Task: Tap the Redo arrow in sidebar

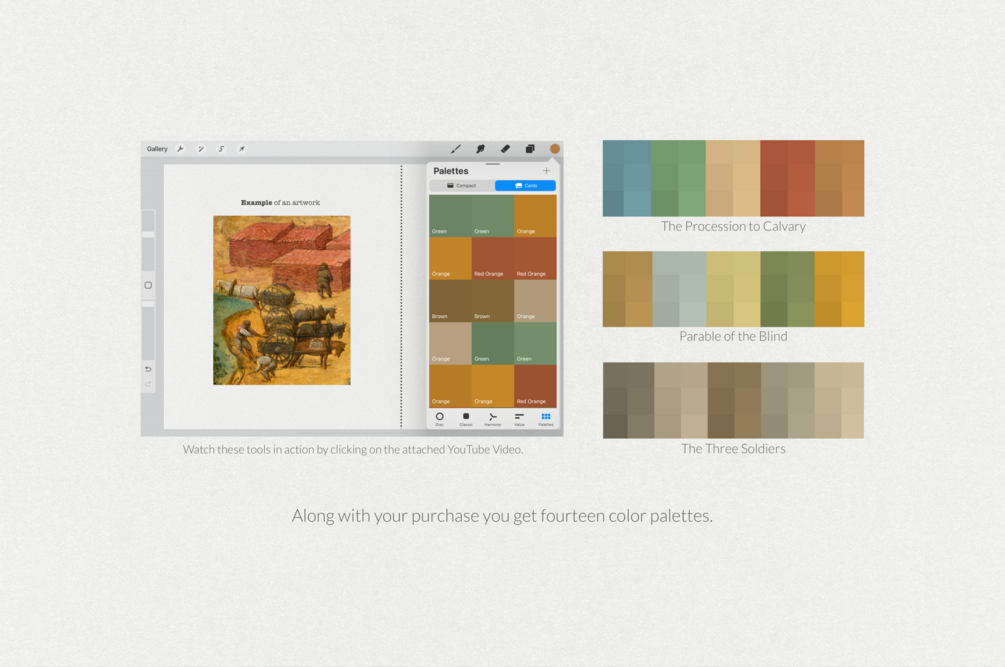Action: pos(148,384)
